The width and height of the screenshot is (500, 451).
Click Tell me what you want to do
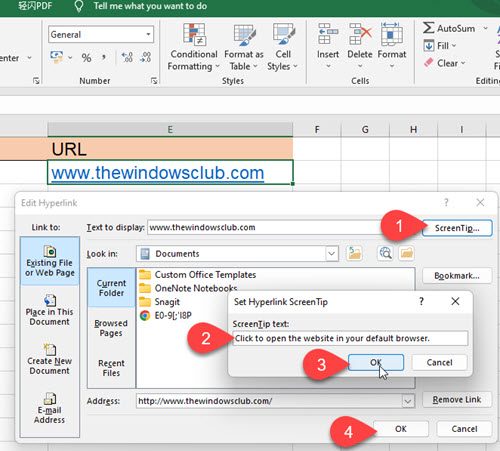pos(150,6)
